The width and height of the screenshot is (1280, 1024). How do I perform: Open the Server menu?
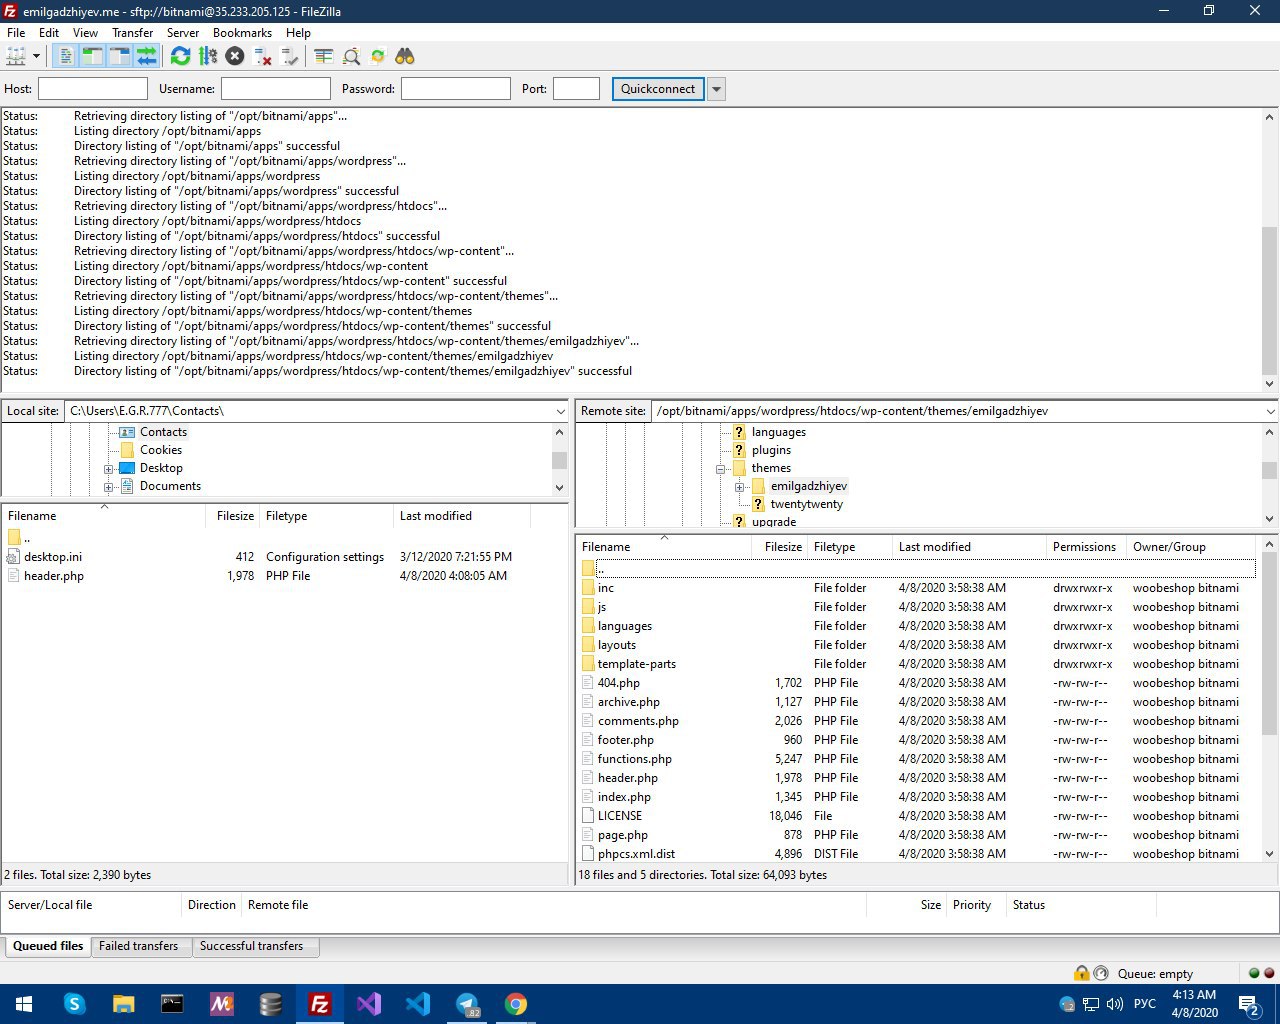coord(183,33)
